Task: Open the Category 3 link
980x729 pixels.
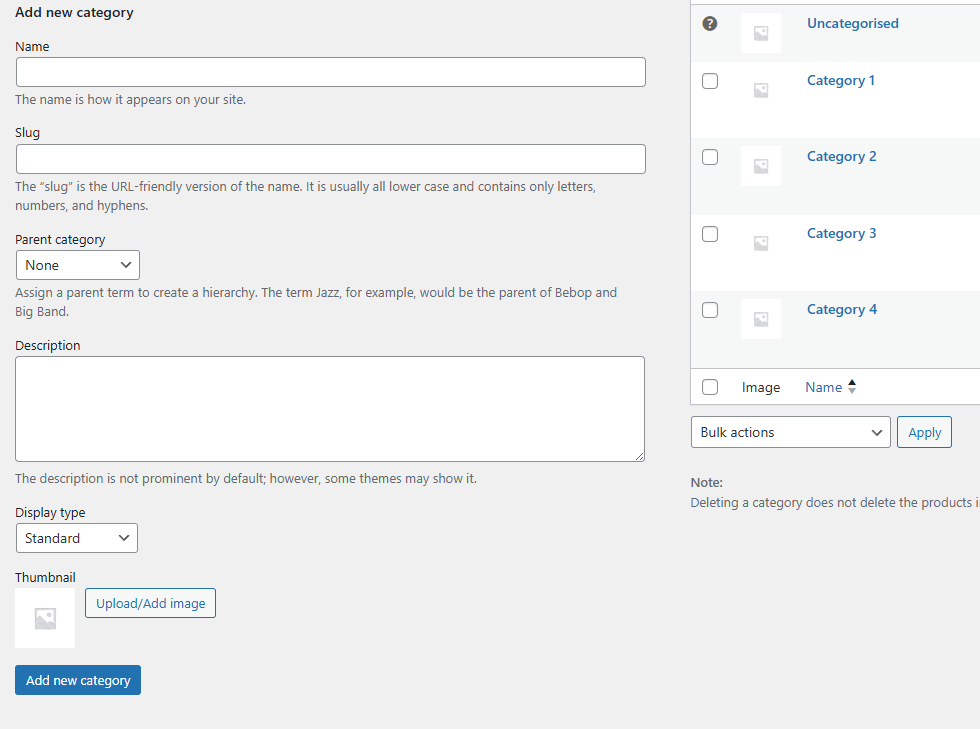Action: pyautogui.click(x=841, y=234)
